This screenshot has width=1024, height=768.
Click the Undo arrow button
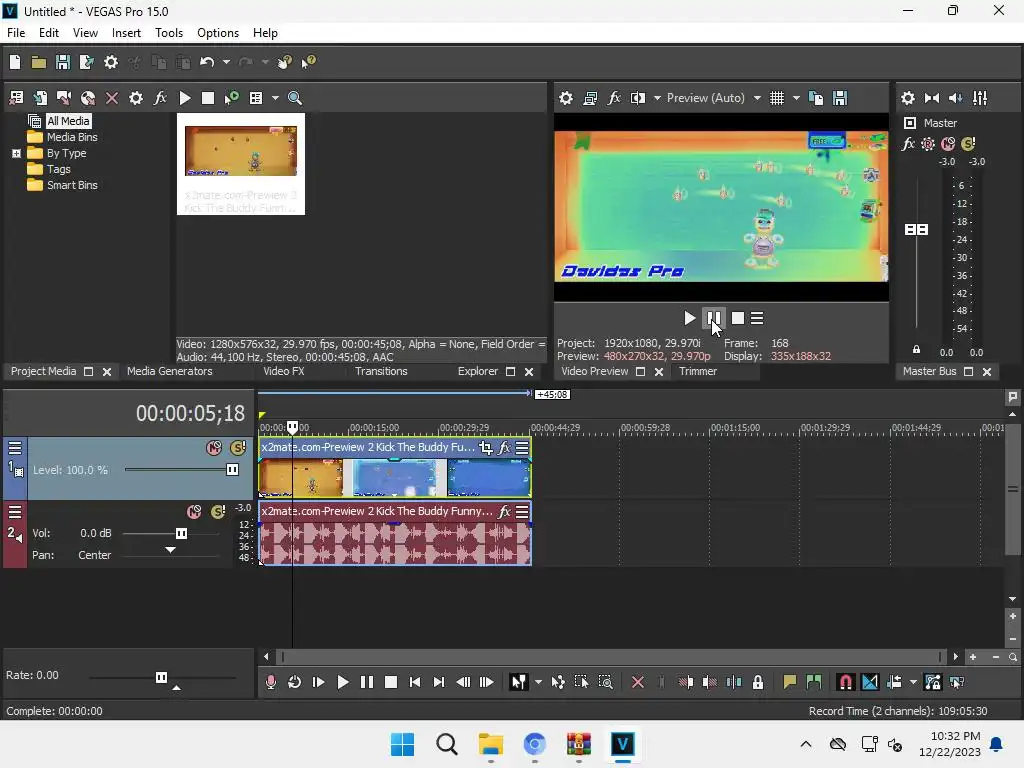pyautogui.click(x=207, y=62)
